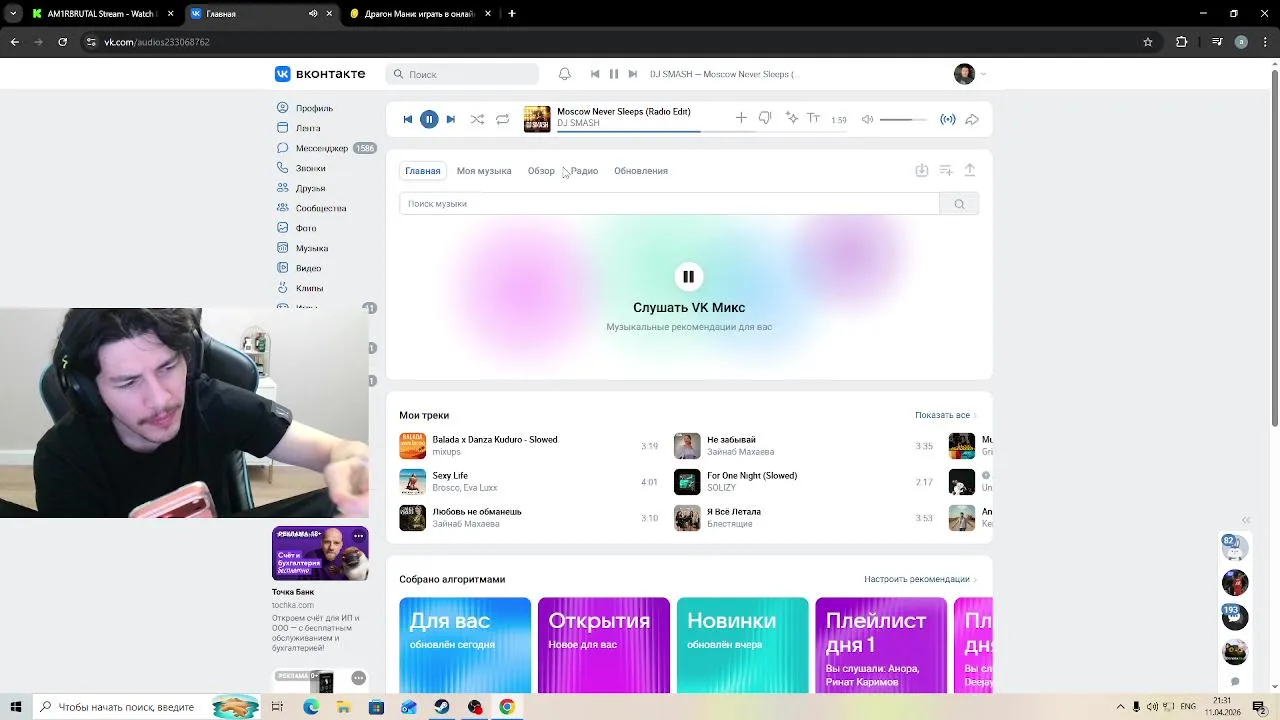Image resolution: width=1280 pixels, height=720 pixels.
Task: Toggle repeat playback mode
Action: pos(503,119)
